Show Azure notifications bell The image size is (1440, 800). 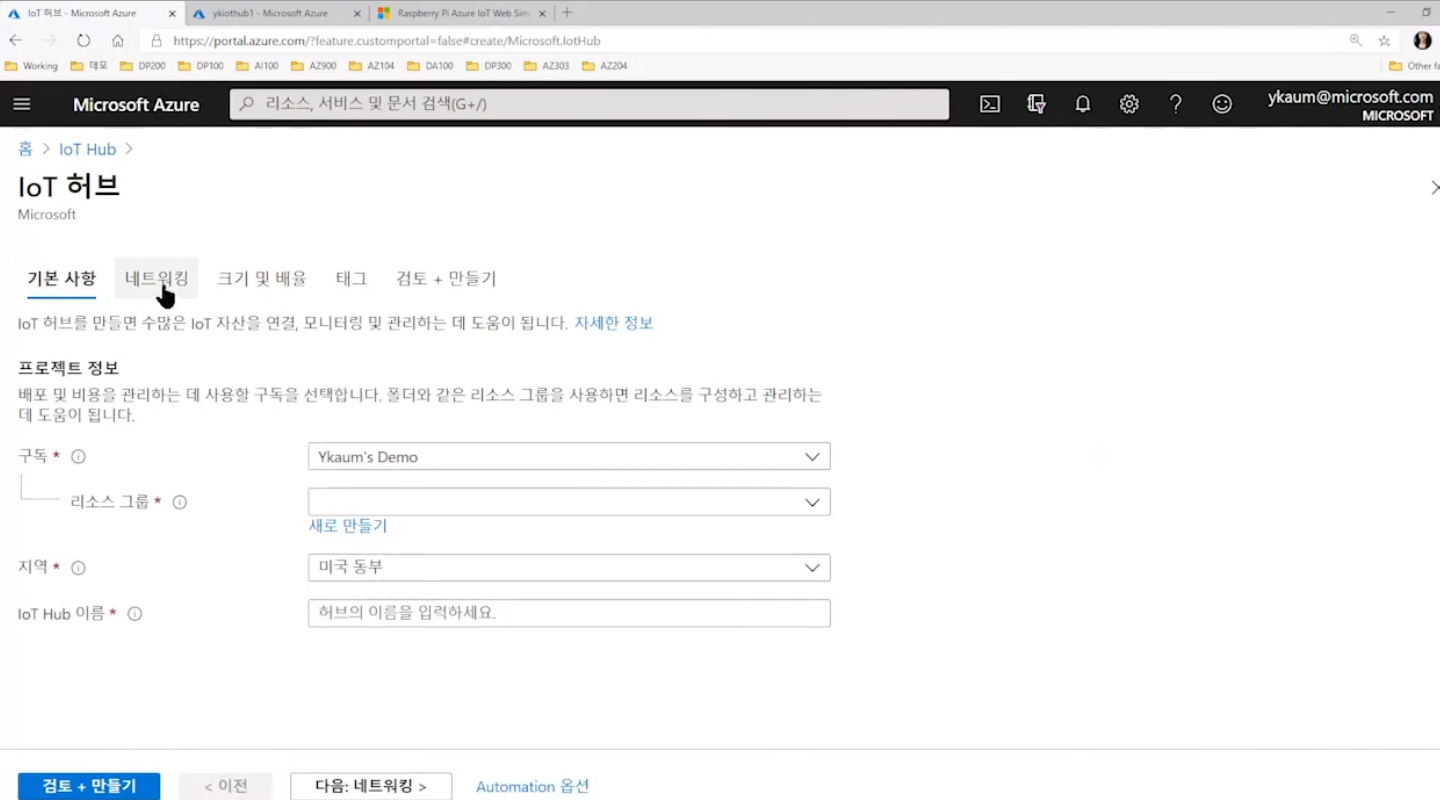click(1083, 104)
